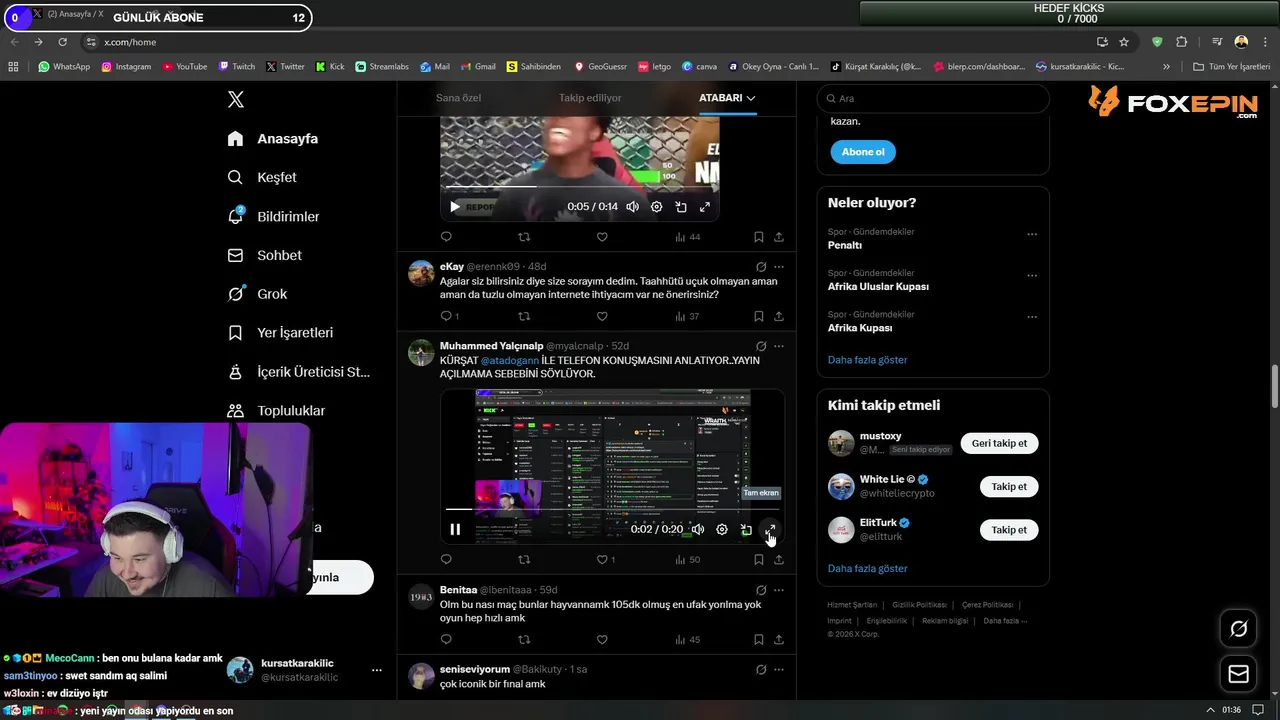Image resolution: width=1280 pixels, height=720 pixels.
Task: Open more options for Afrika Kupası trend
Action: 1032,317
